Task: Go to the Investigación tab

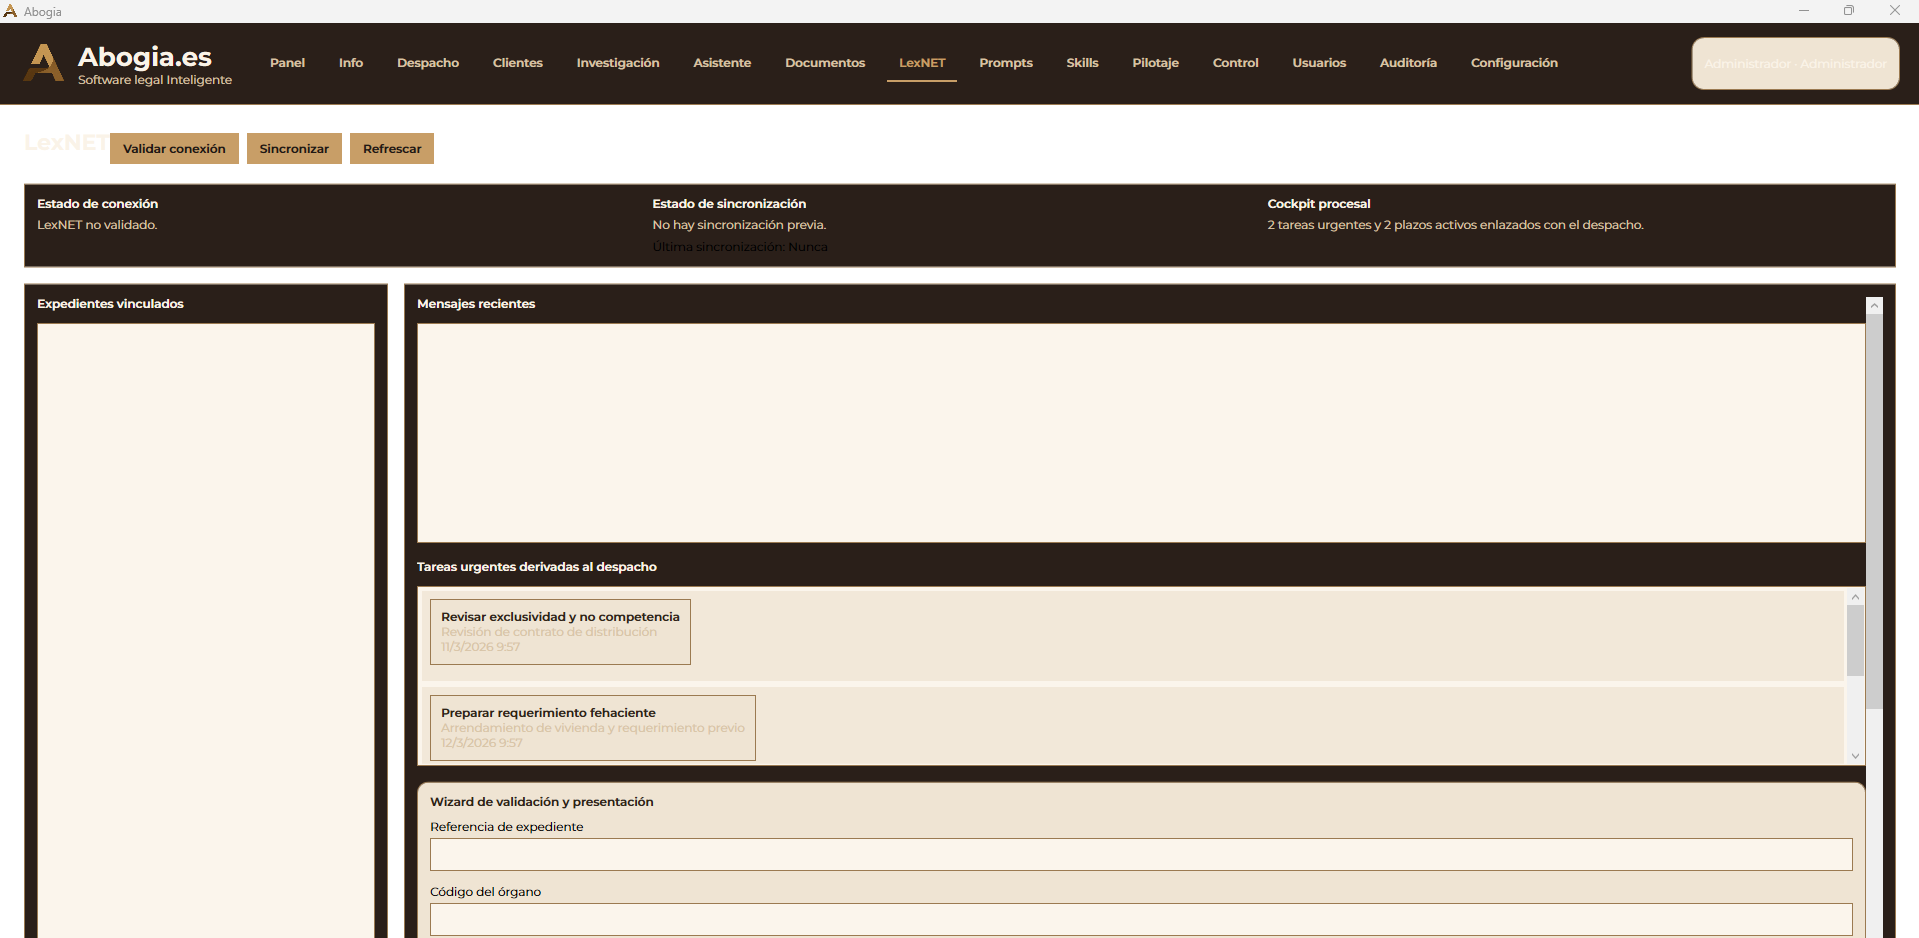Action: 617,63
